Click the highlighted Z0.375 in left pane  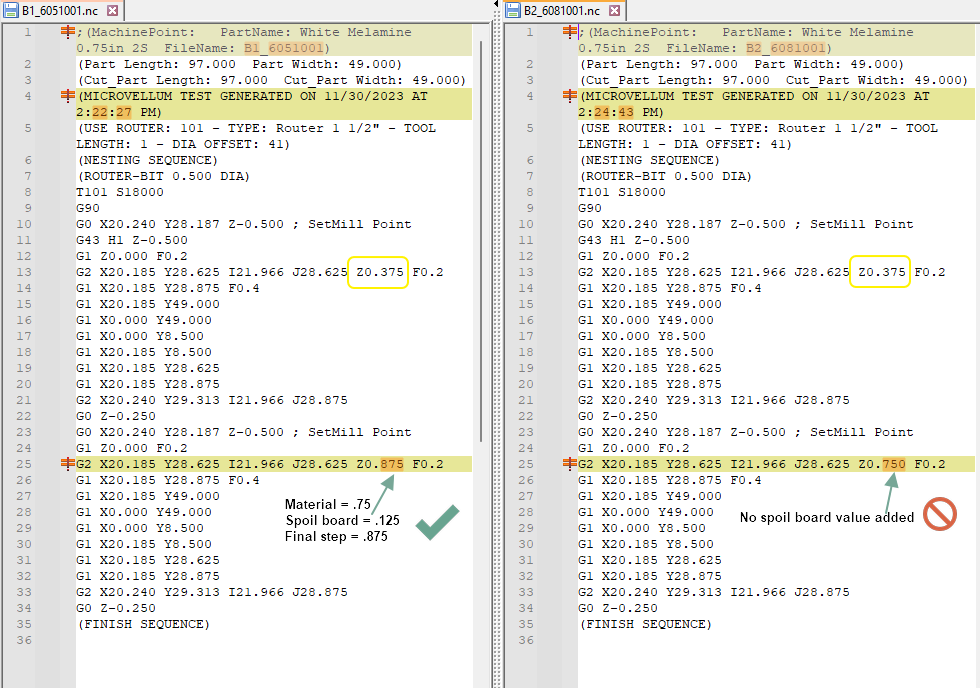pyautogui.click(x=378, y=272)
